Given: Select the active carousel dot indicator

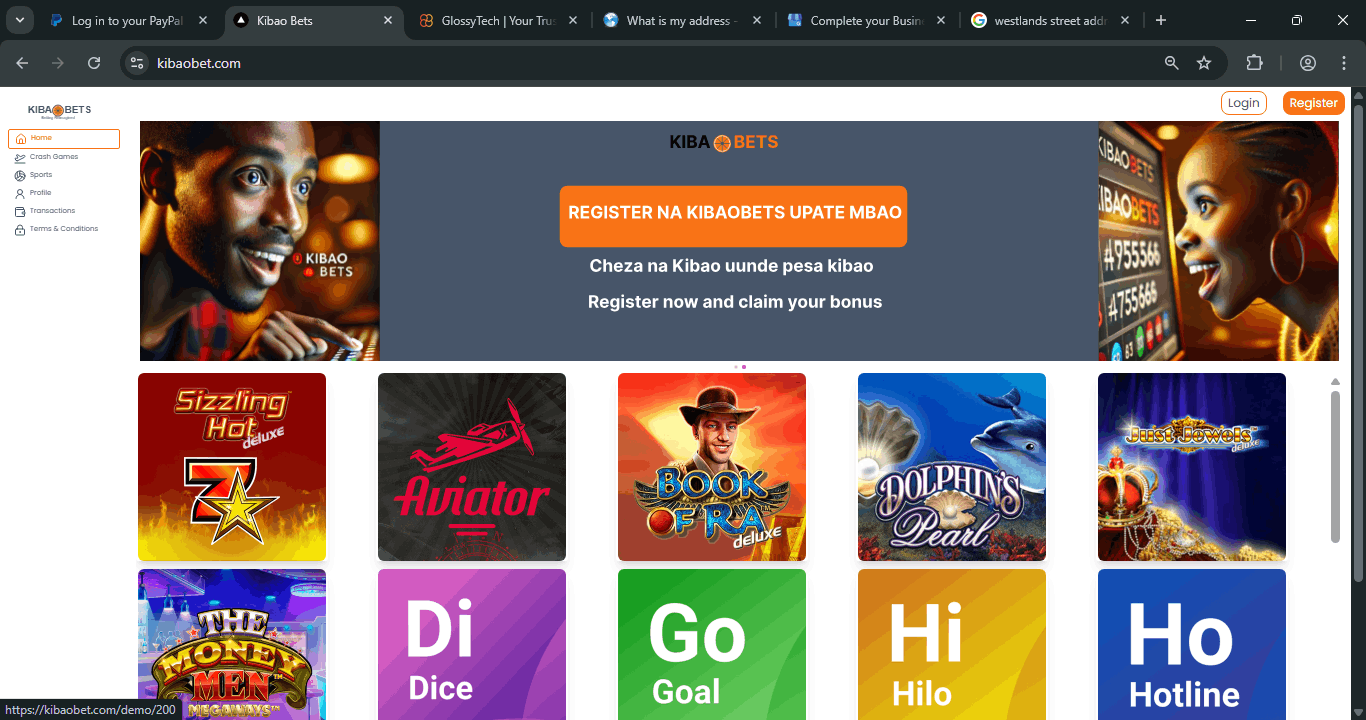Looking at the screenshot, I should 744,367.
